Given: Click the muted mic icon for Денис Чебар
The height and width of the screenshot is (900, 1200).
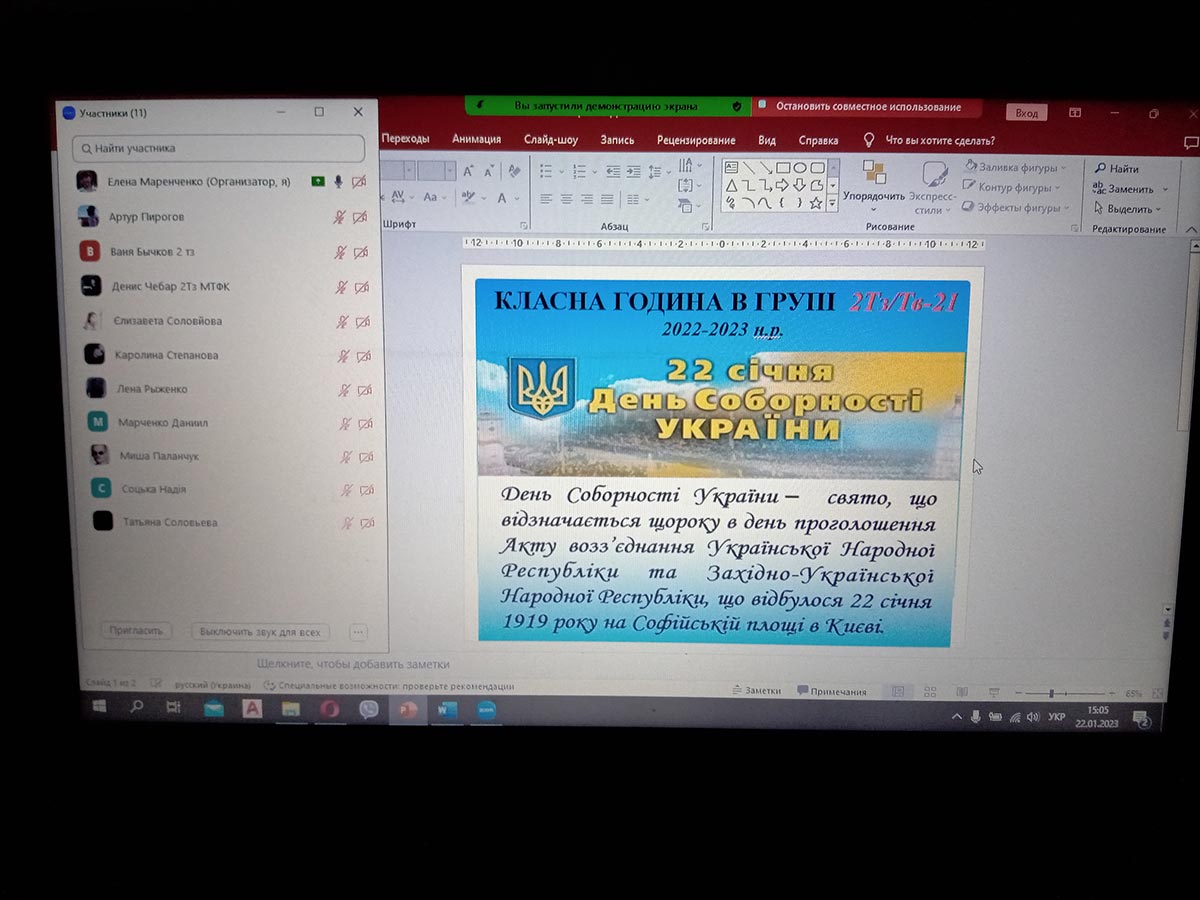Looking at the screenshot, I should (341, 287).
